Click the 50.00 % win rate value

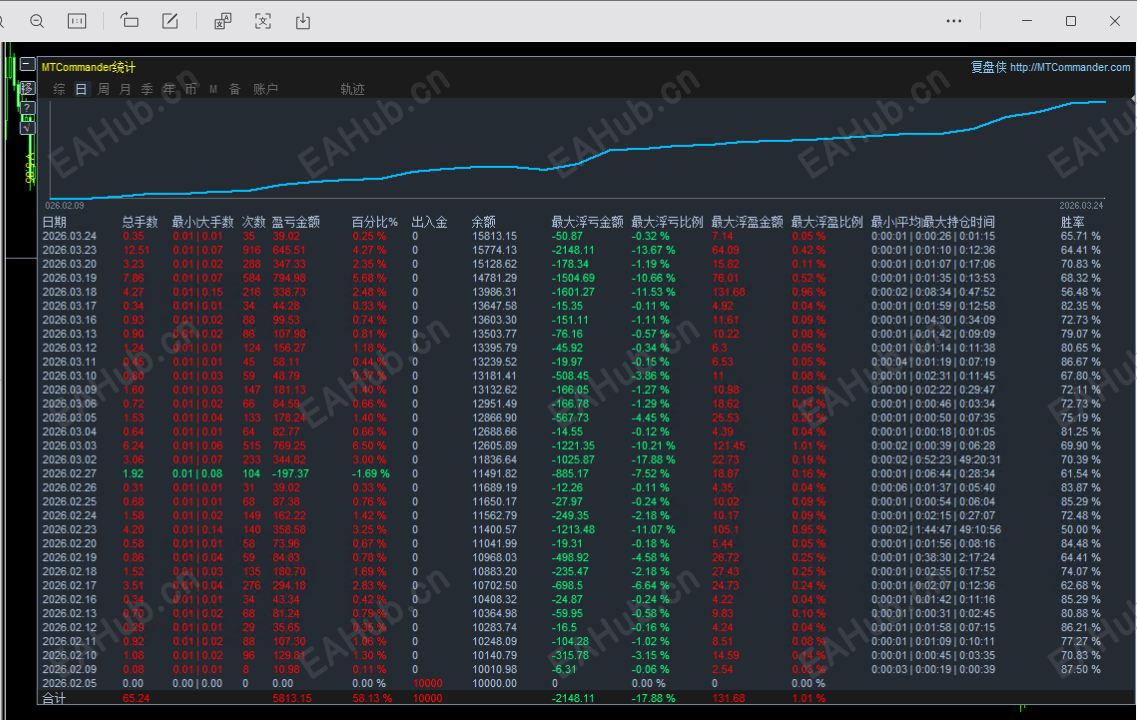1080,530
